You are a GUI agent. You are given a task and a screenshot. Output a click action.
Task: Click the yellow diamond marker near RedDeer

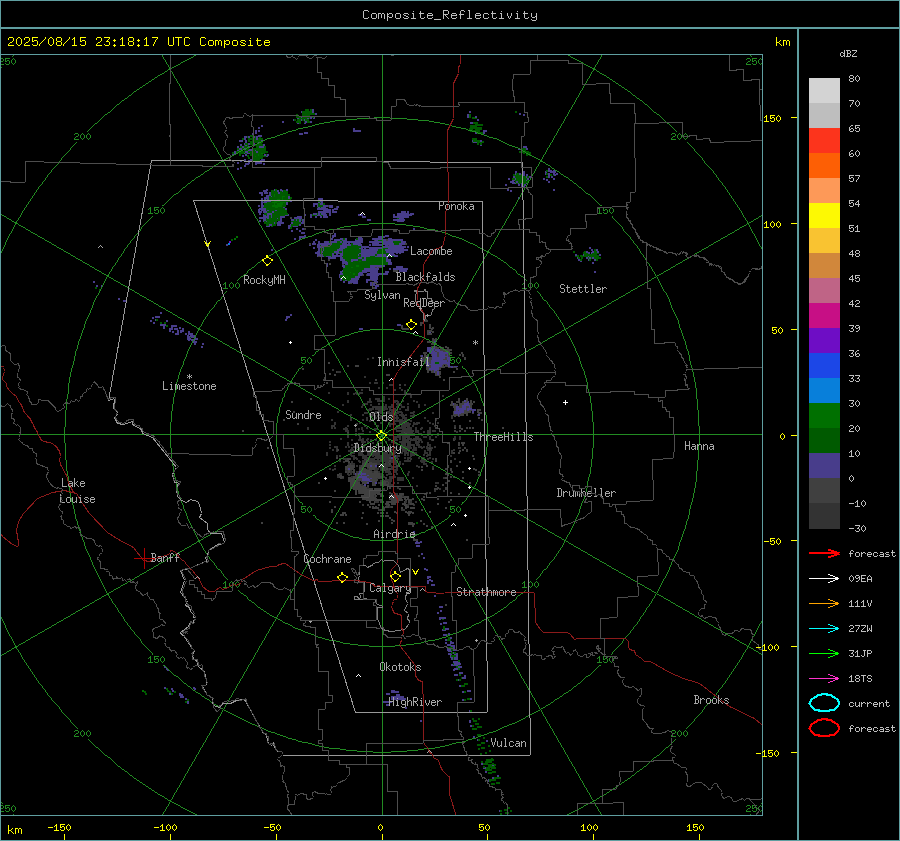pos(411,324)
